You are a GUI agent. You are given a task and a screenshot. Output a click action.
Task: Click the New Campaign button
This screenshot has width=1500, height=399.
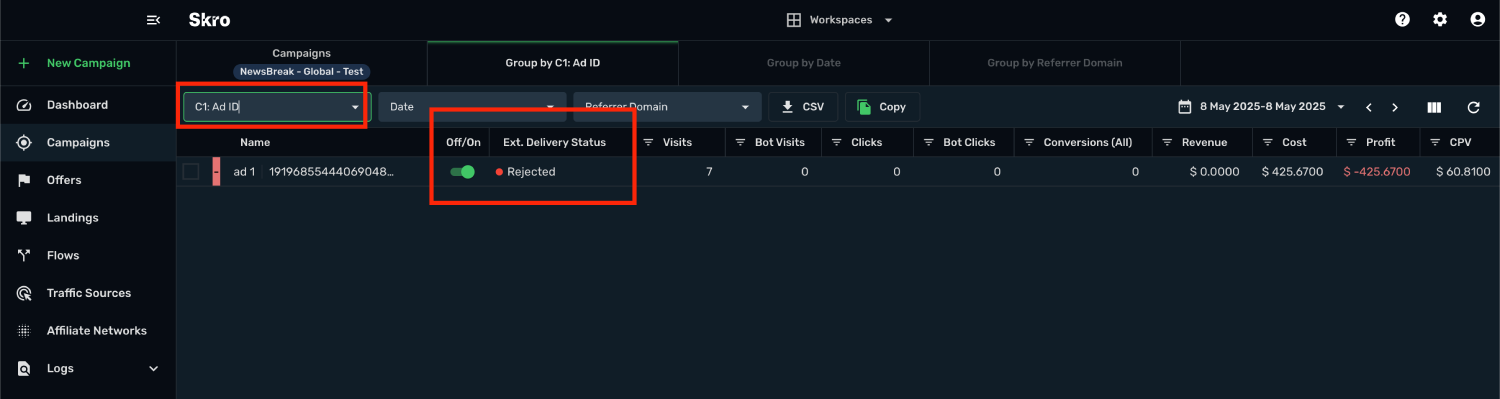(88, 63)
